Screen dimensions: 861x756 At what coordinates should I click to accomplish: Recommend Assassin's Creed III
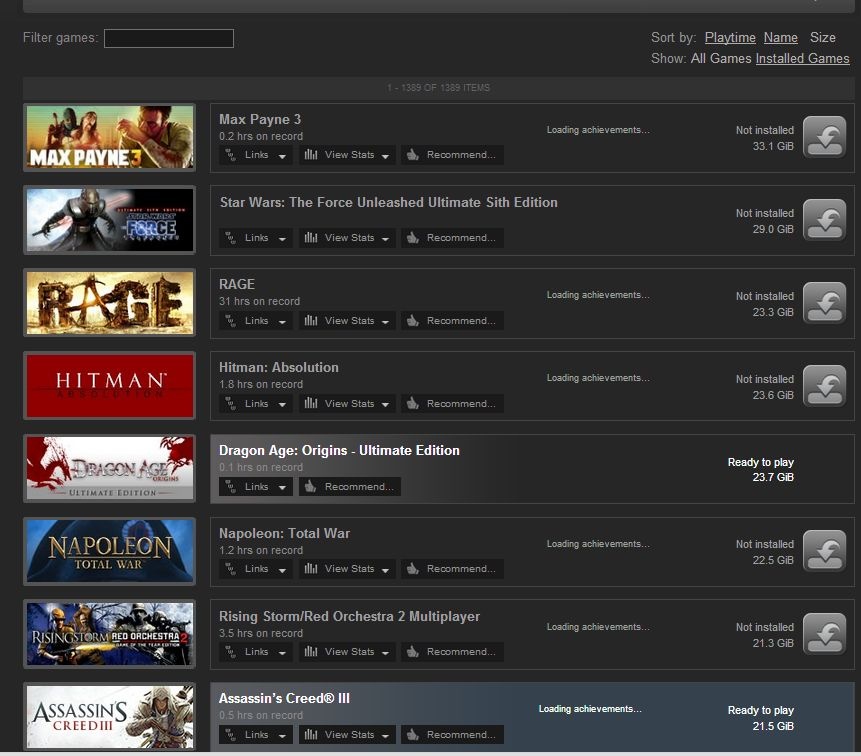click(x=452, y=735)
